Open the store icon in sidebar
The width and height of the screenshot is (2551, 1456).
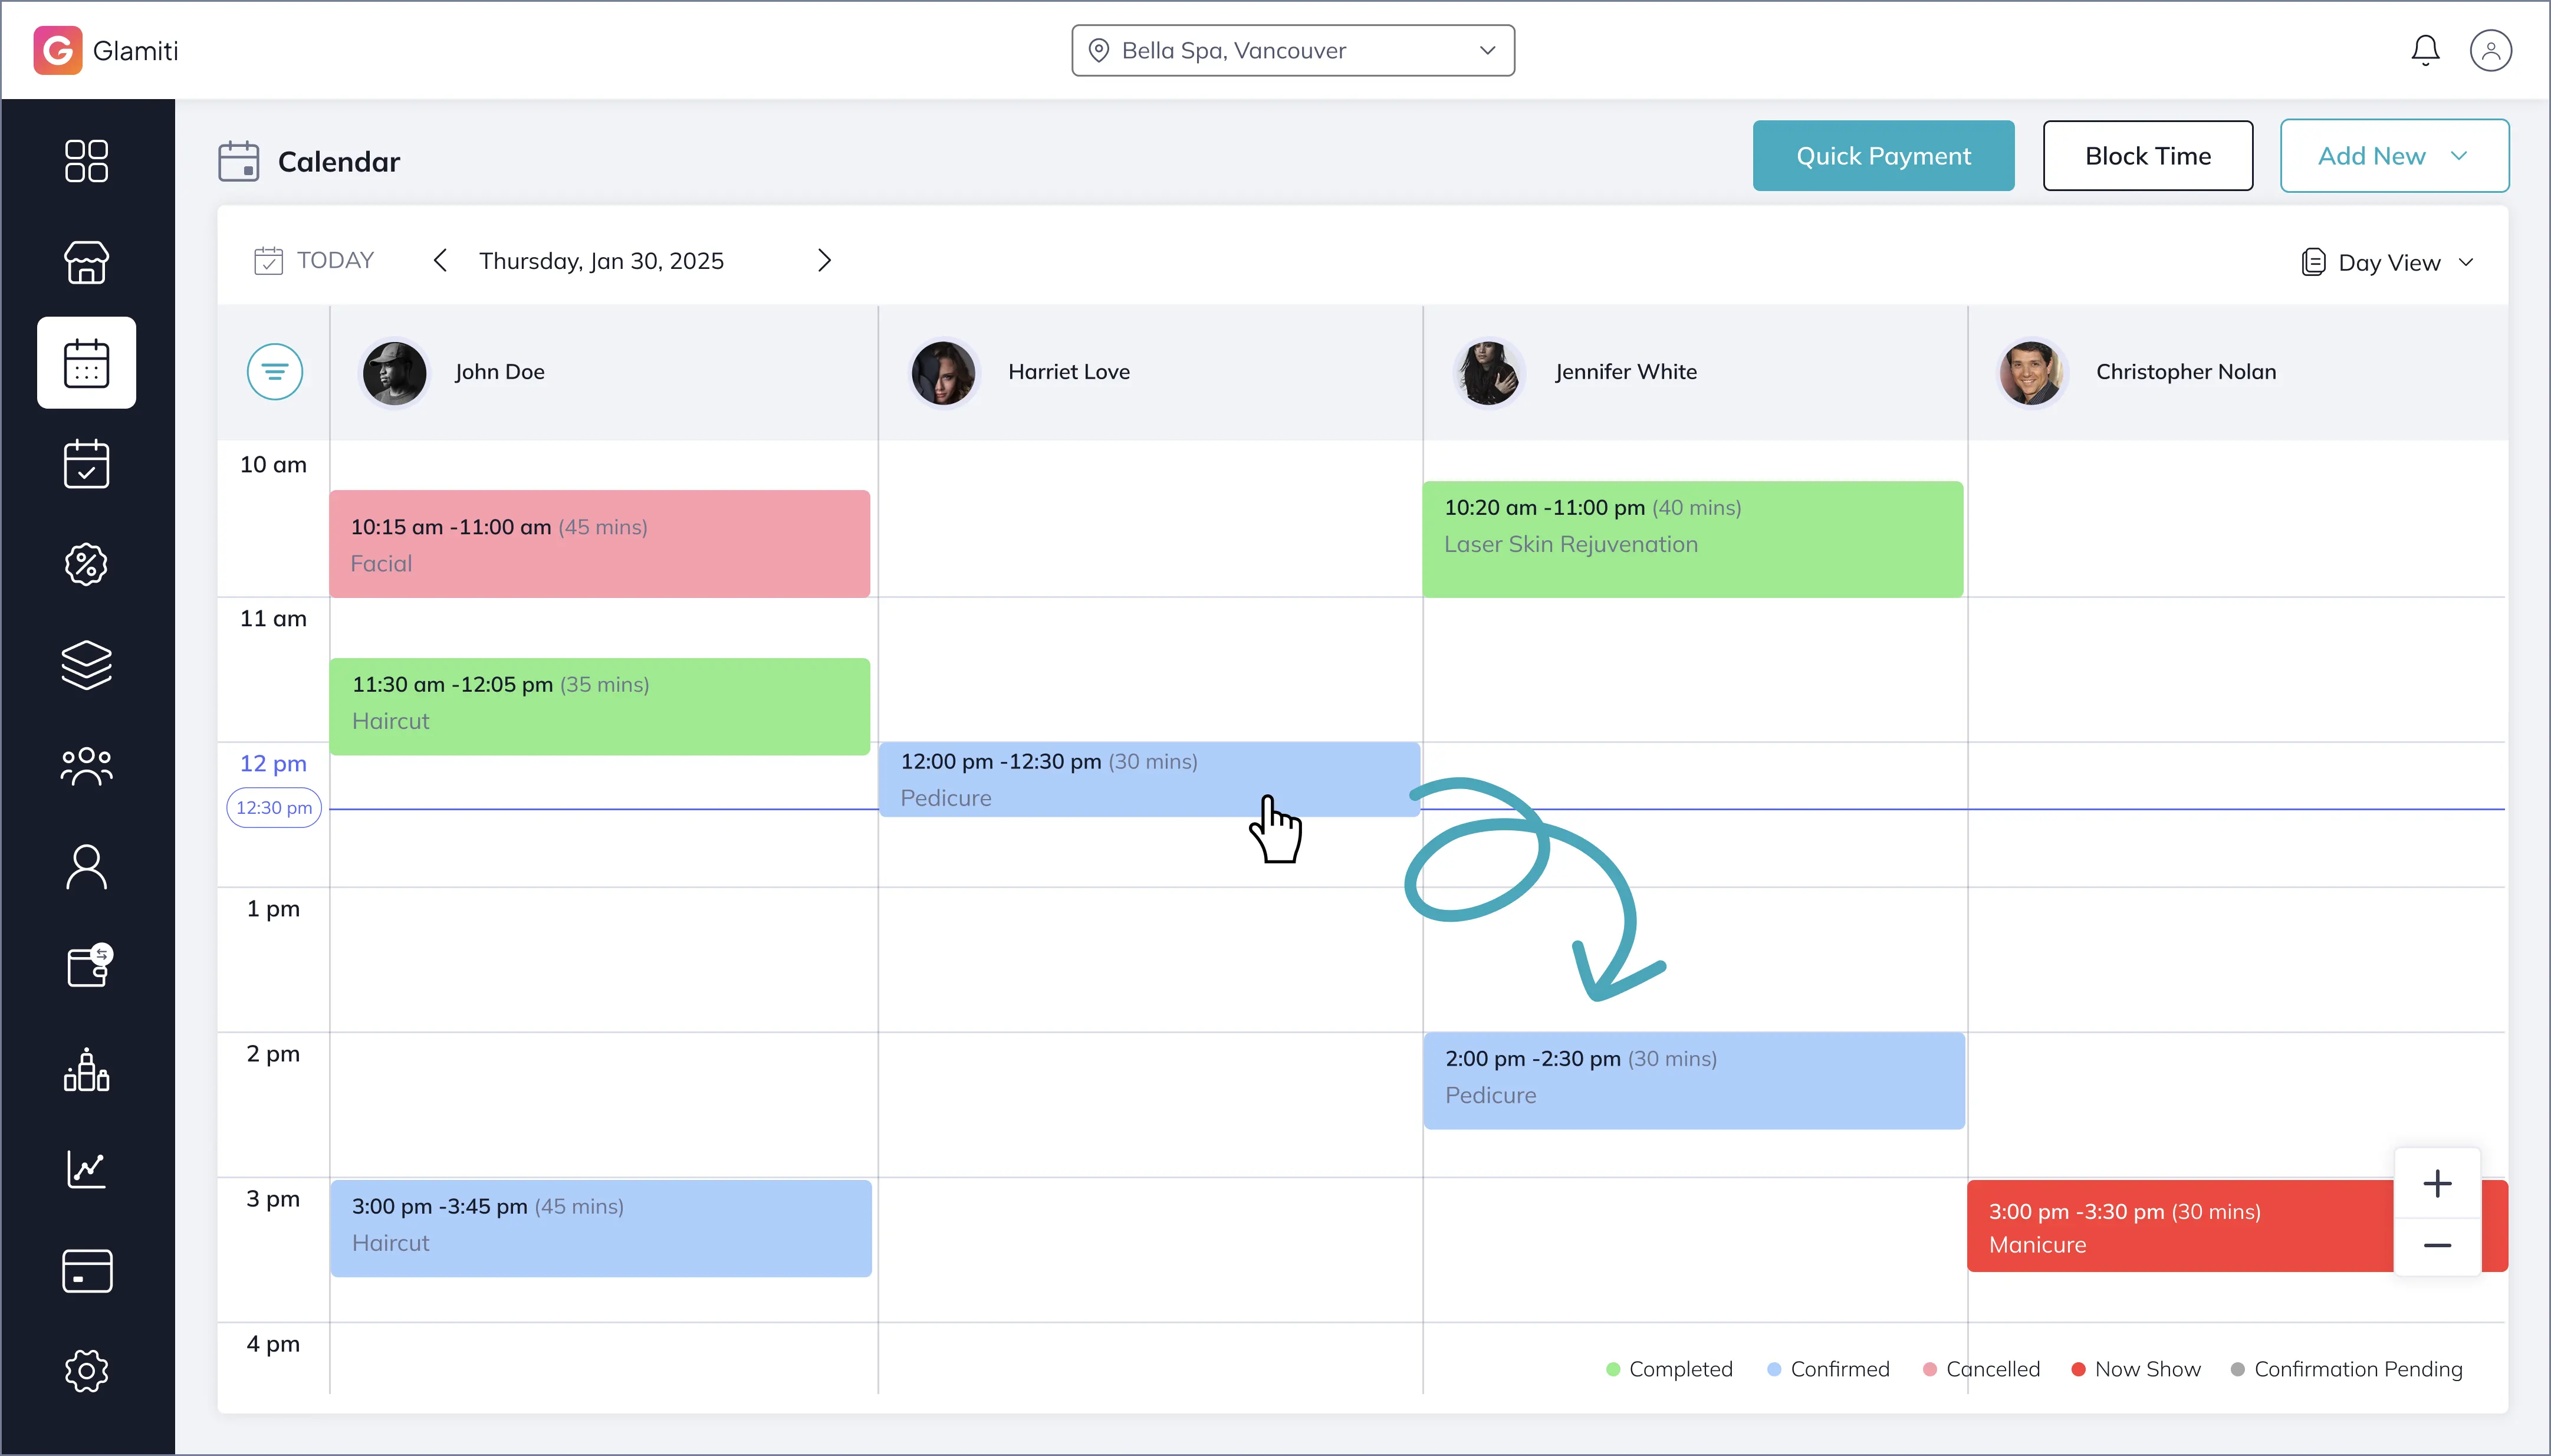click(87, 262)
